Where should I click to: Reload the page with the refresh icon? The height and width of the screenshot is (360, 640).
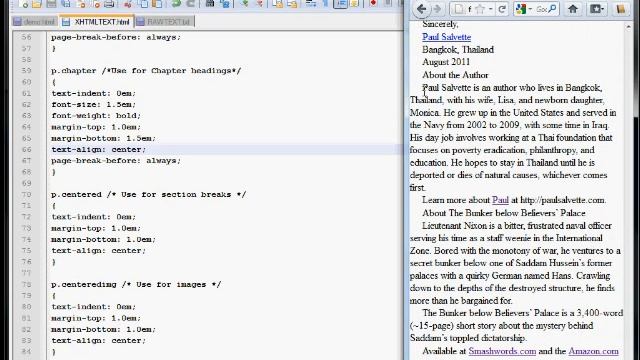tap(502, 9)
